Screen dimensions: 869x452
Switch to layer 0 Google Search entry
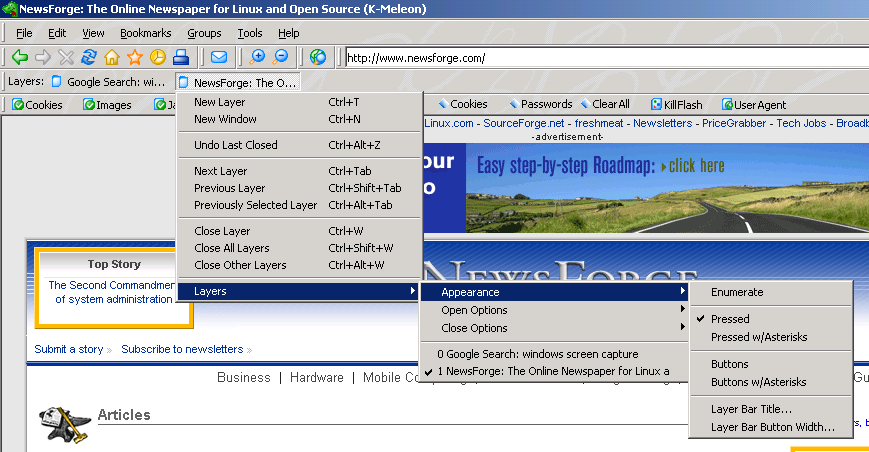coord(554,354)
